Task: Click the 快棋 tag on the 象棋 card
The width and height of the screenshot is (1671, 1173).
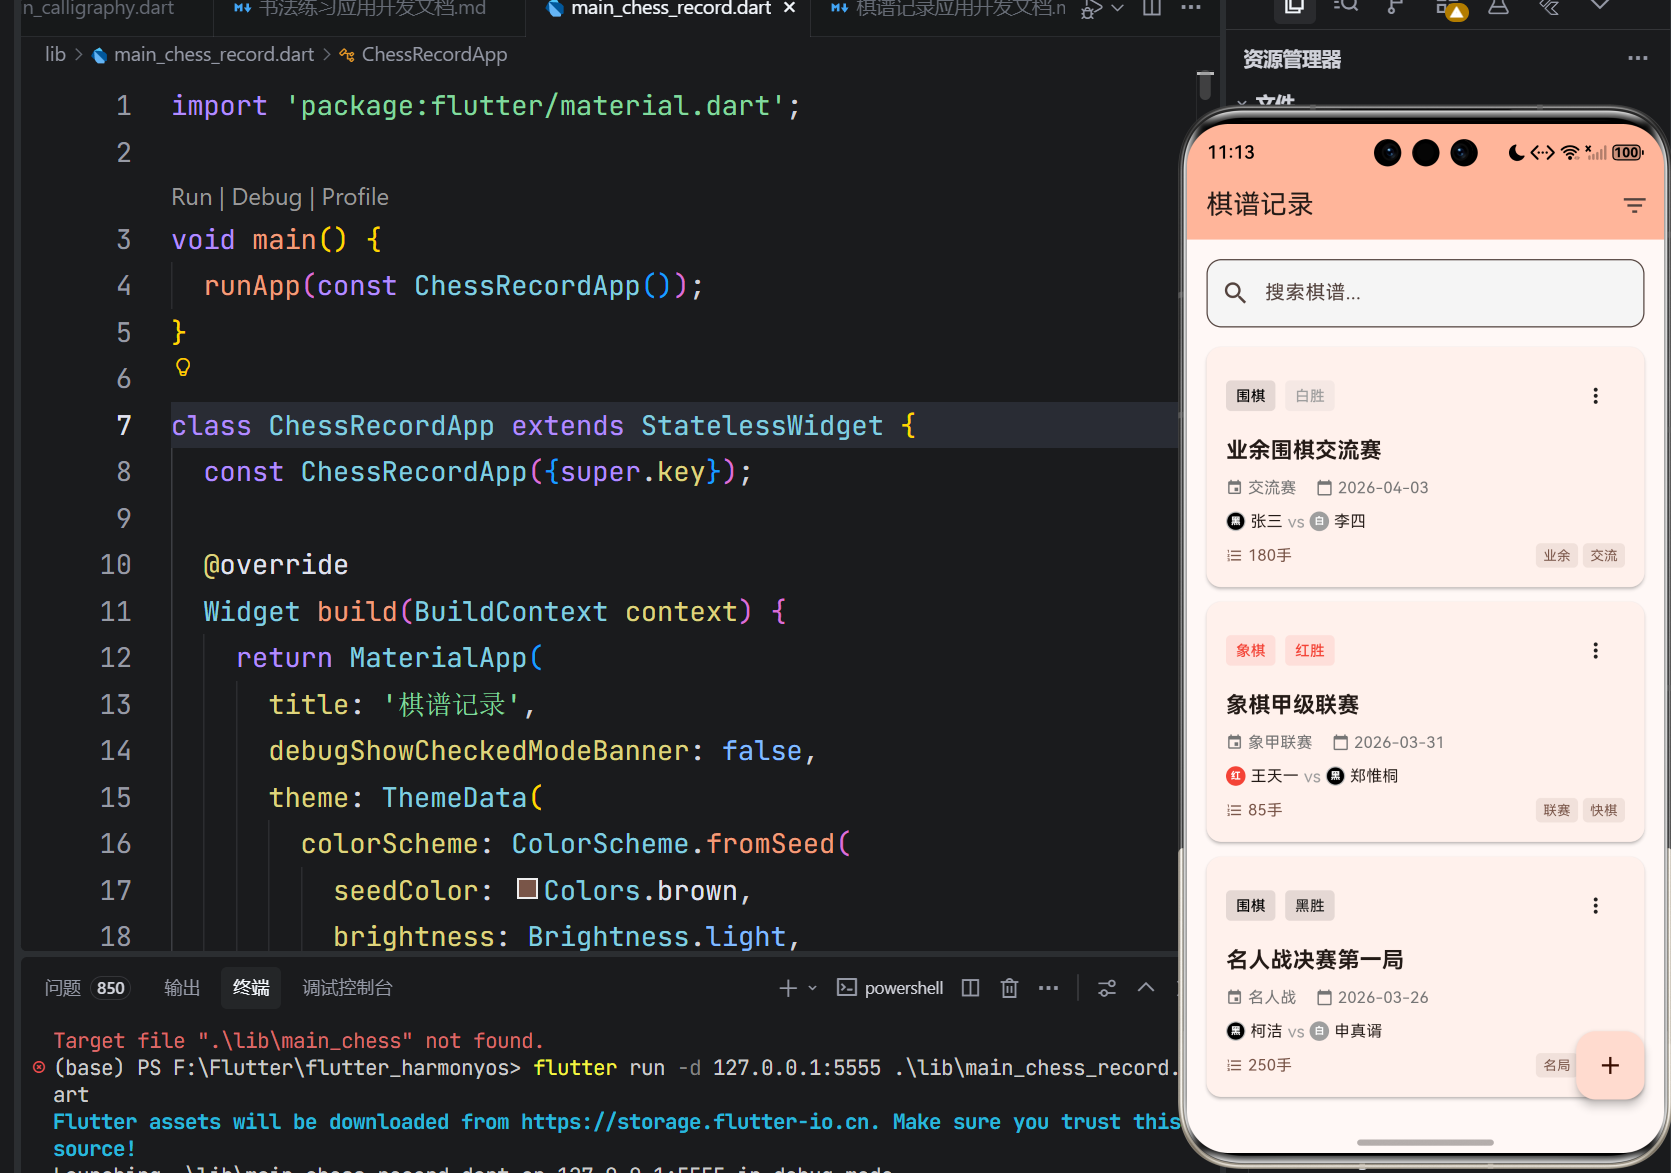Action: pyautogui.click(x=1604, y=811)
